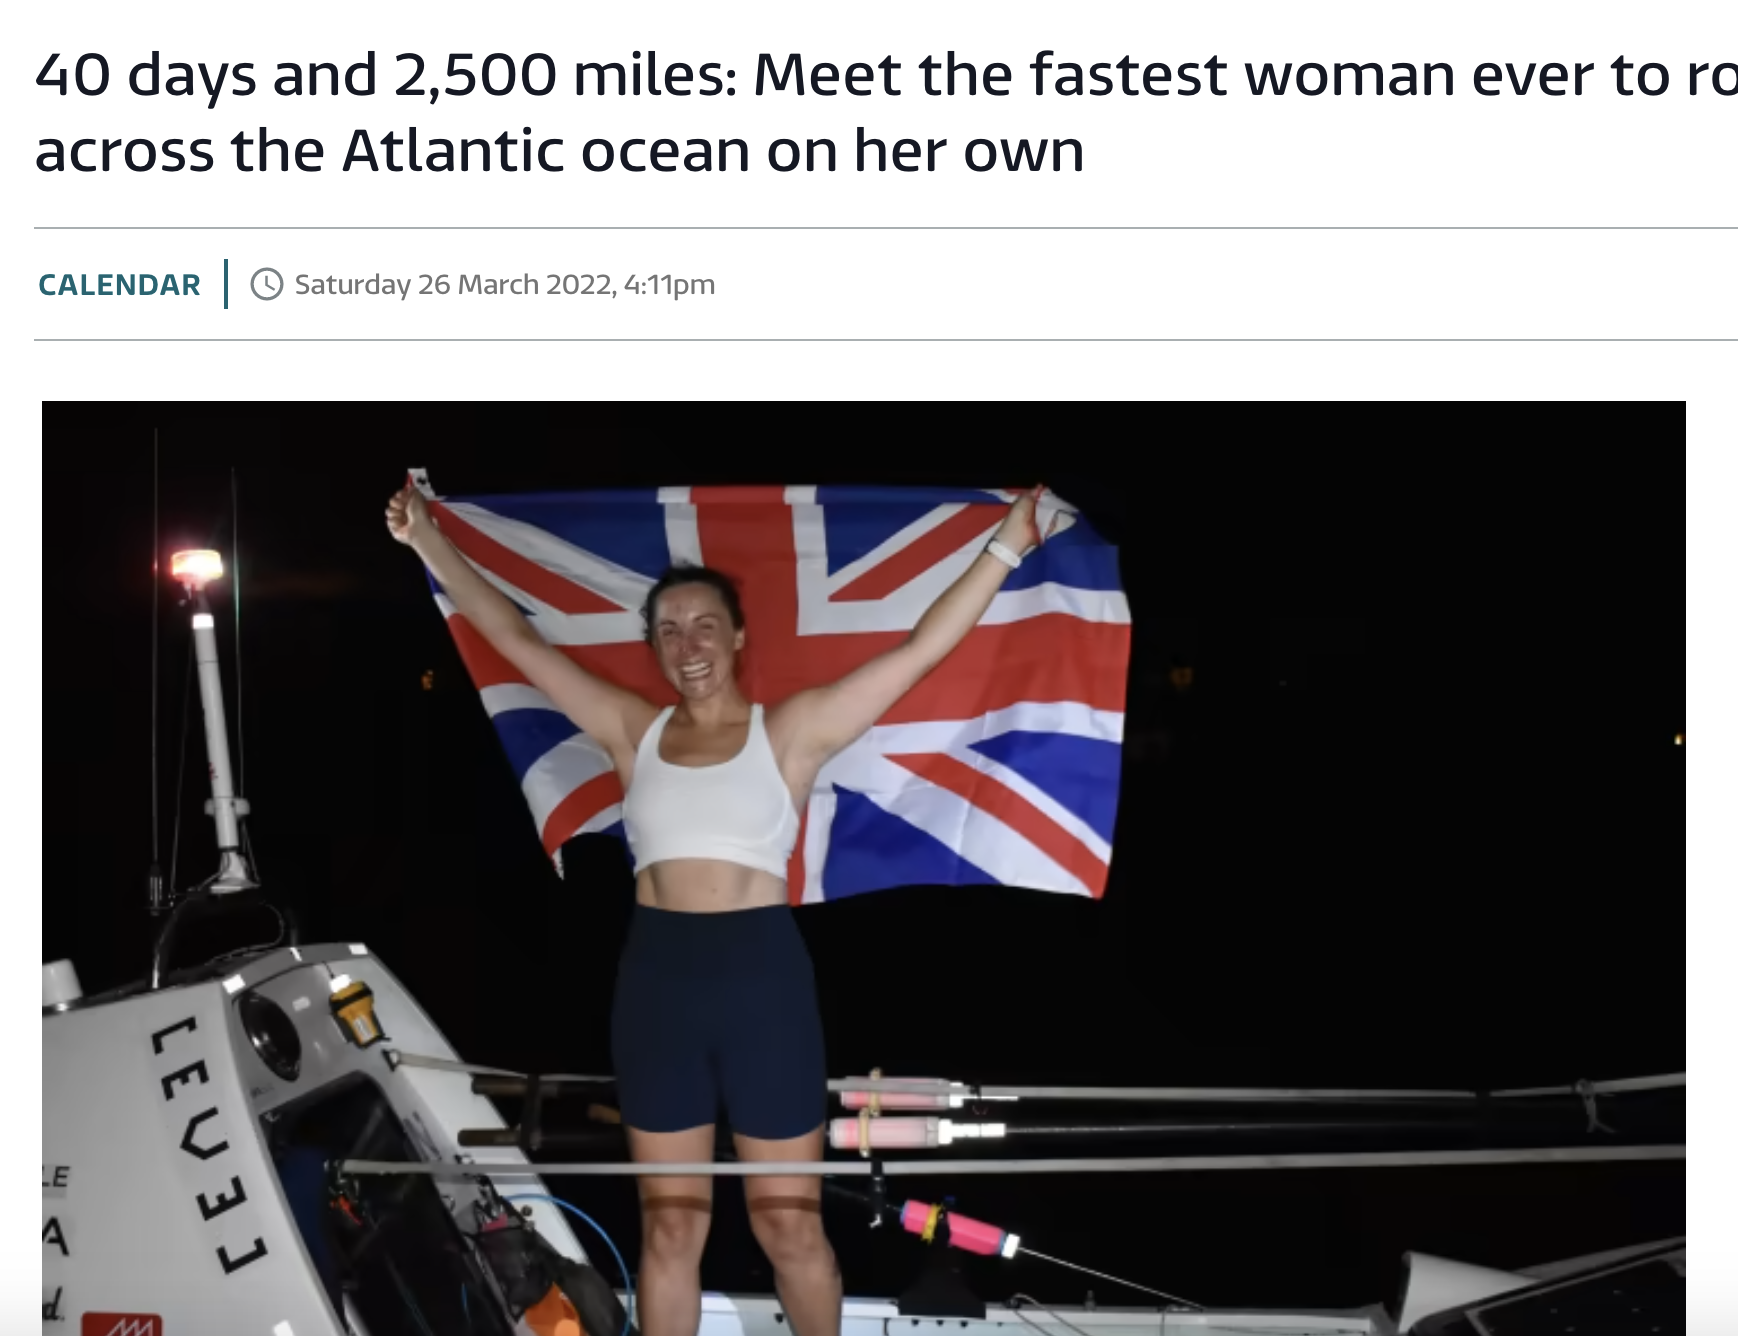Open the article's main photo
This screenshot has width=1738, height=1336.
(x=864, y=868)
